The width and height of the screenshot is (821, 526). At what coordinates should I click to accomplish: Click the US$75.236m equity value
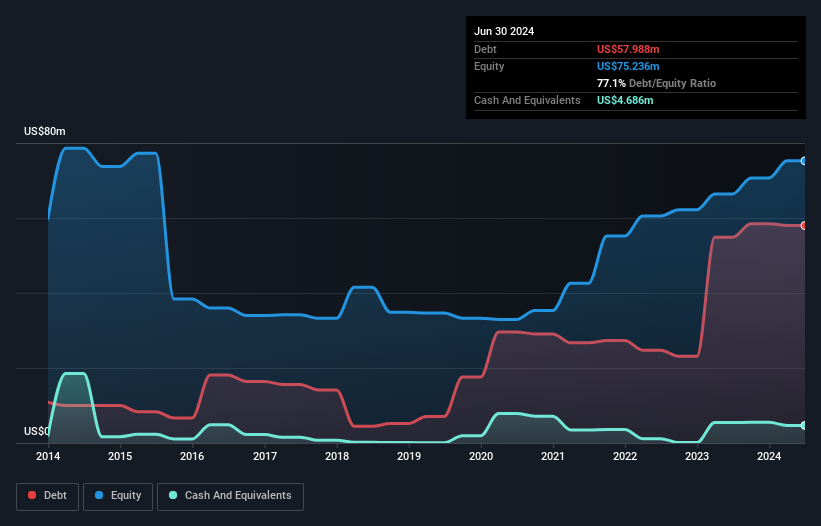coord(628,66)
